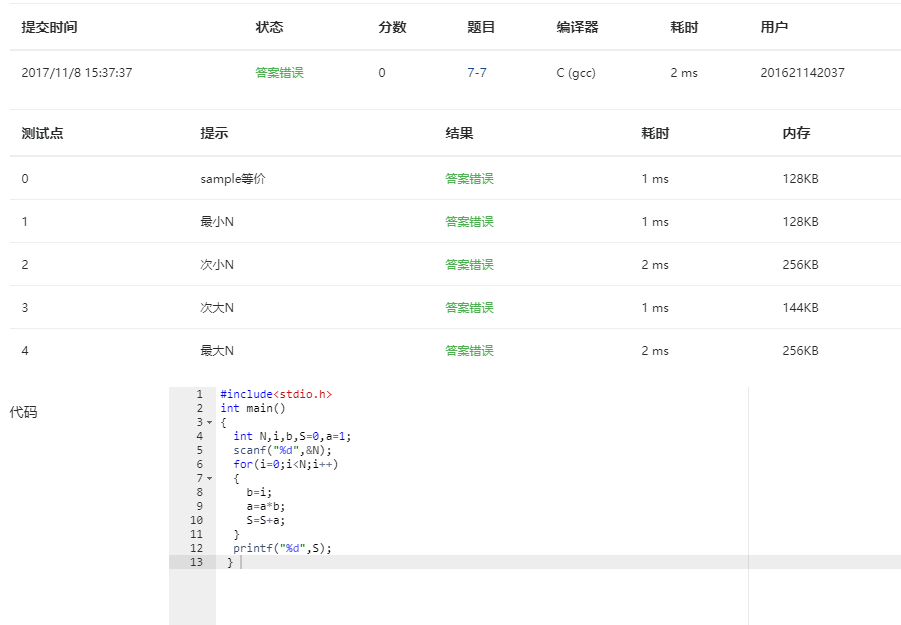Image resolution: width=901 pixels, height=625 pixels.
Task: Open problem link 7-7
Action: click(x=476, y=72)
